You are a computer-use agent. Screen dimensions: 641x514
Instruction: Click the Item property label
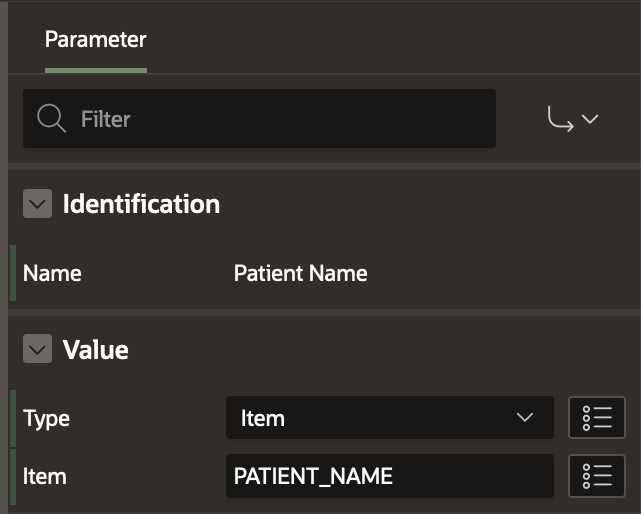coord(43,476)
